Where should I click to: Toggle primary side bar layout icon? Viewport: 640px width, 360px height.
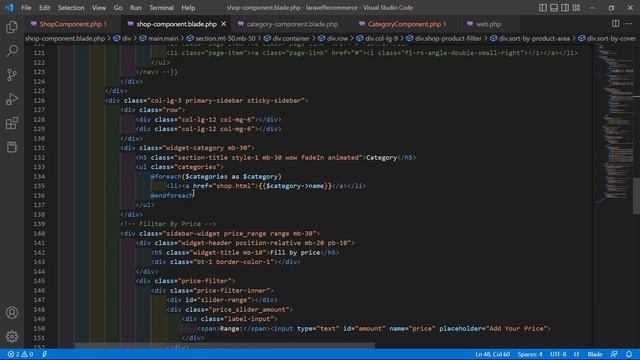pos(542,8)
